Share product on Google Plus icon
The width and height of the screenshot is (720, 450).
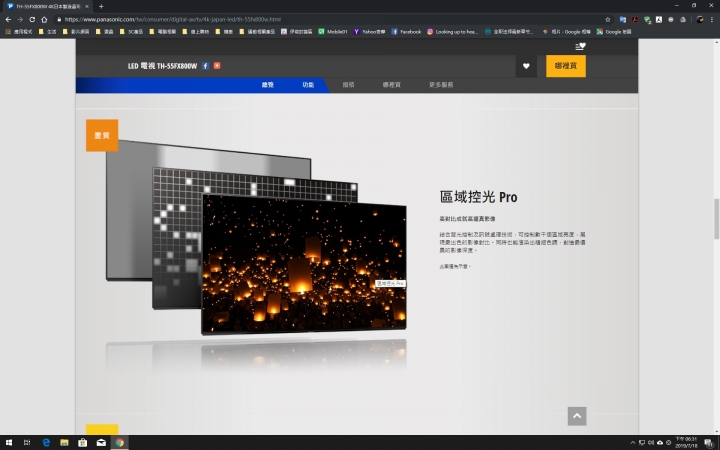[217, 66]
